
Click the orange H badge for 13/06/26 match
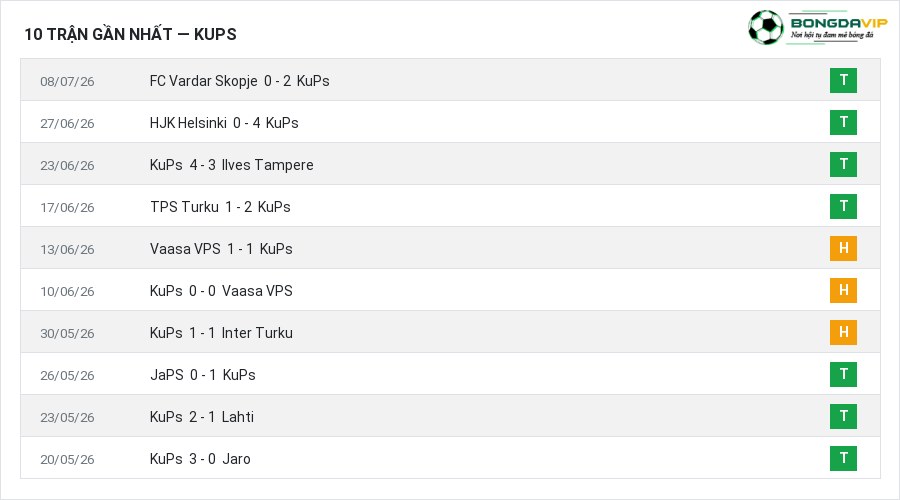843,249
